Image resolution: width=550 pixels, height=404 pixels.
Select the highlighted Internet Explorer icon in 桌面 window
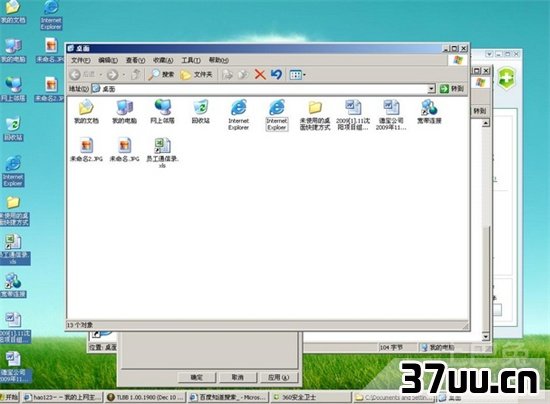pos(277,115)
